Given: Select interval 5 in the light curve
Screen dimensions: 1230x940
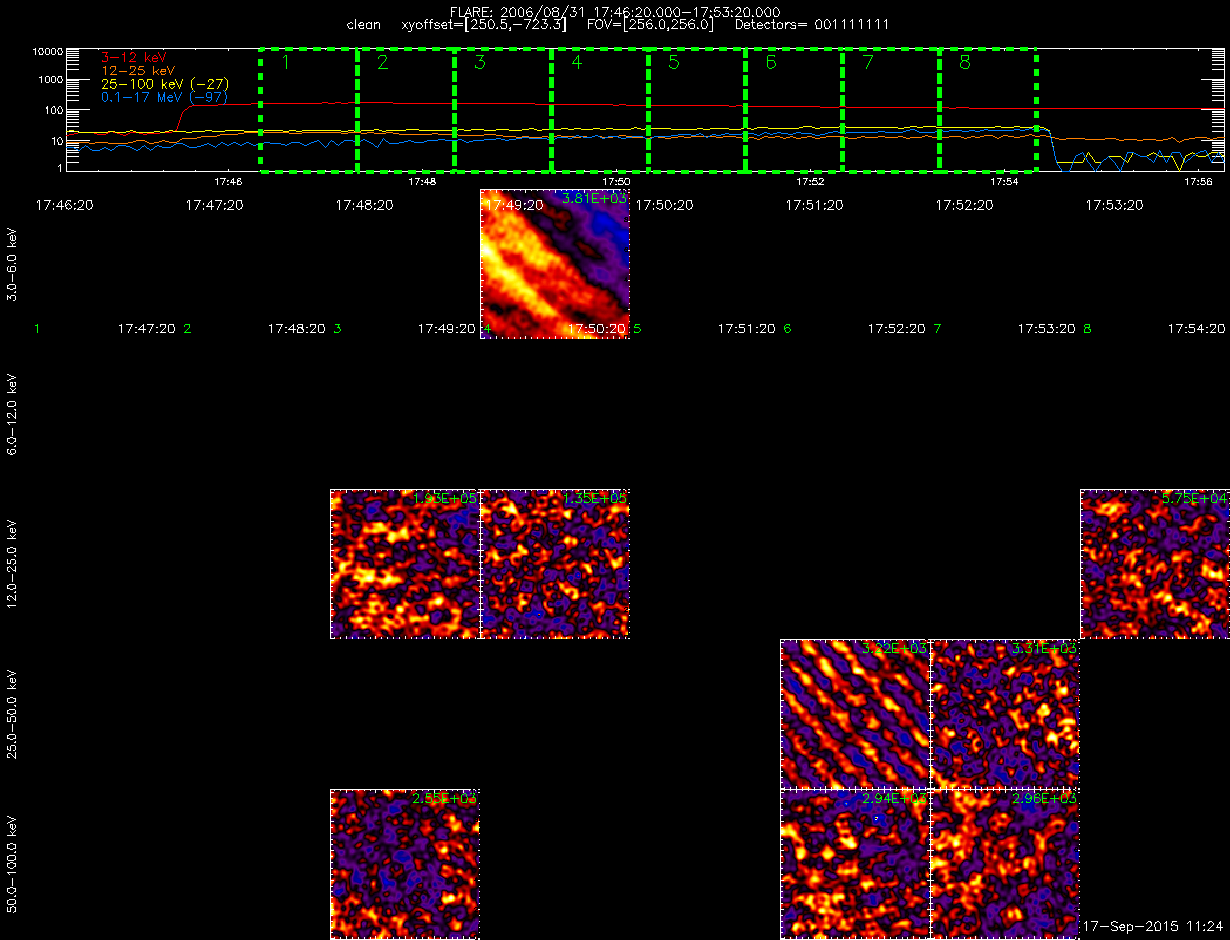Looking at the screenshot, I should 697,110.
